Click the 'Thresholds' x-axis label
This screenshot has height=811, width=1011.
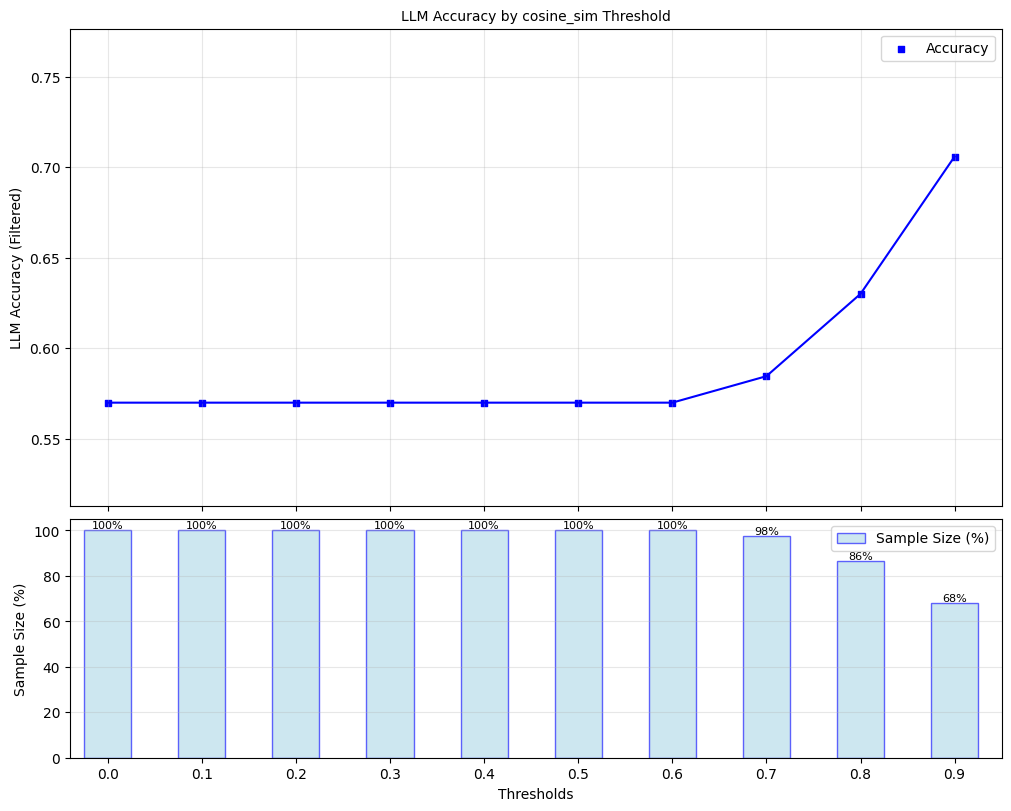[x=535, y=795]
